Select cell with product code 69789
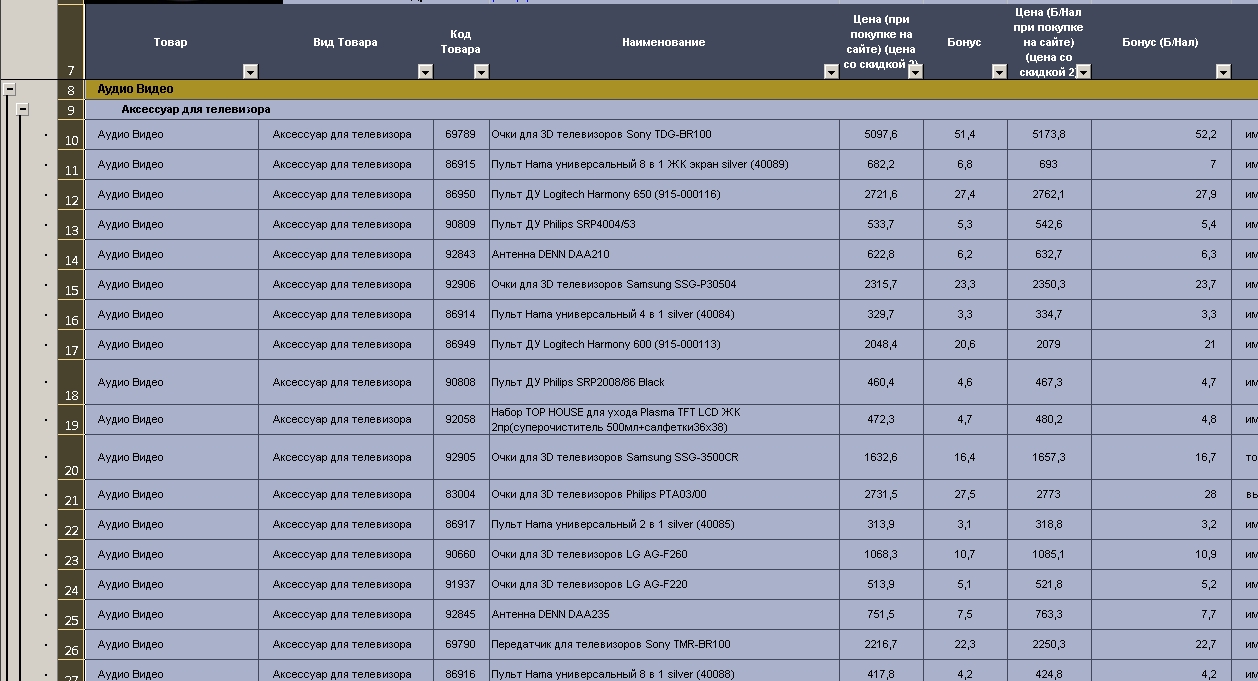This screenshot has height=681, width=1258. (461, 135)
